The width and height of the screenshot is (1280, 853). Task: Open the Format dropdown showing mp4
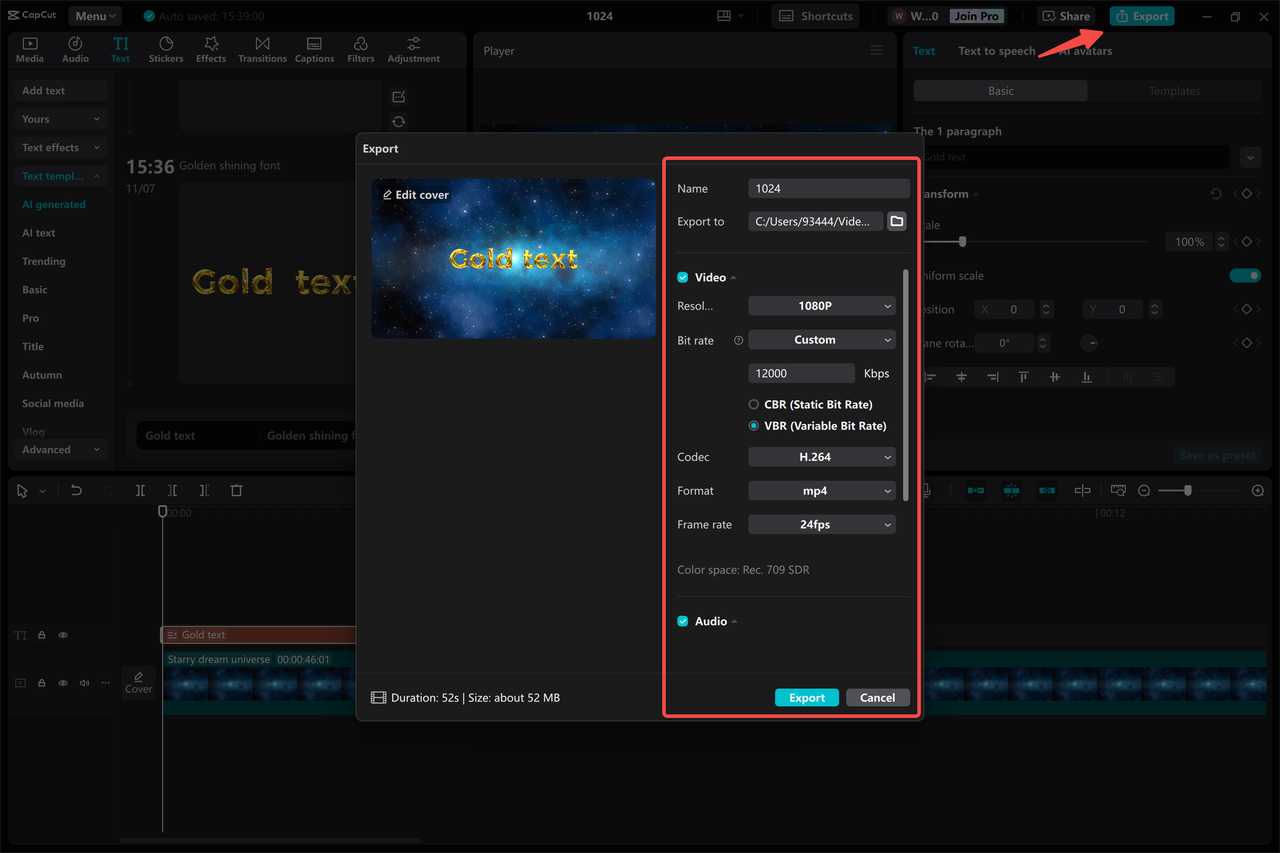(x=821, y=490)
